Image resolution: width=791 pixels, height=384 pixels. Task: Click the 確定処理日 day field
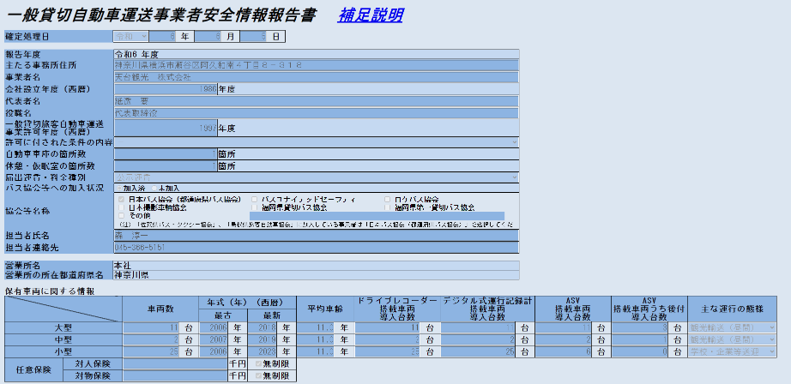[253, 36]
